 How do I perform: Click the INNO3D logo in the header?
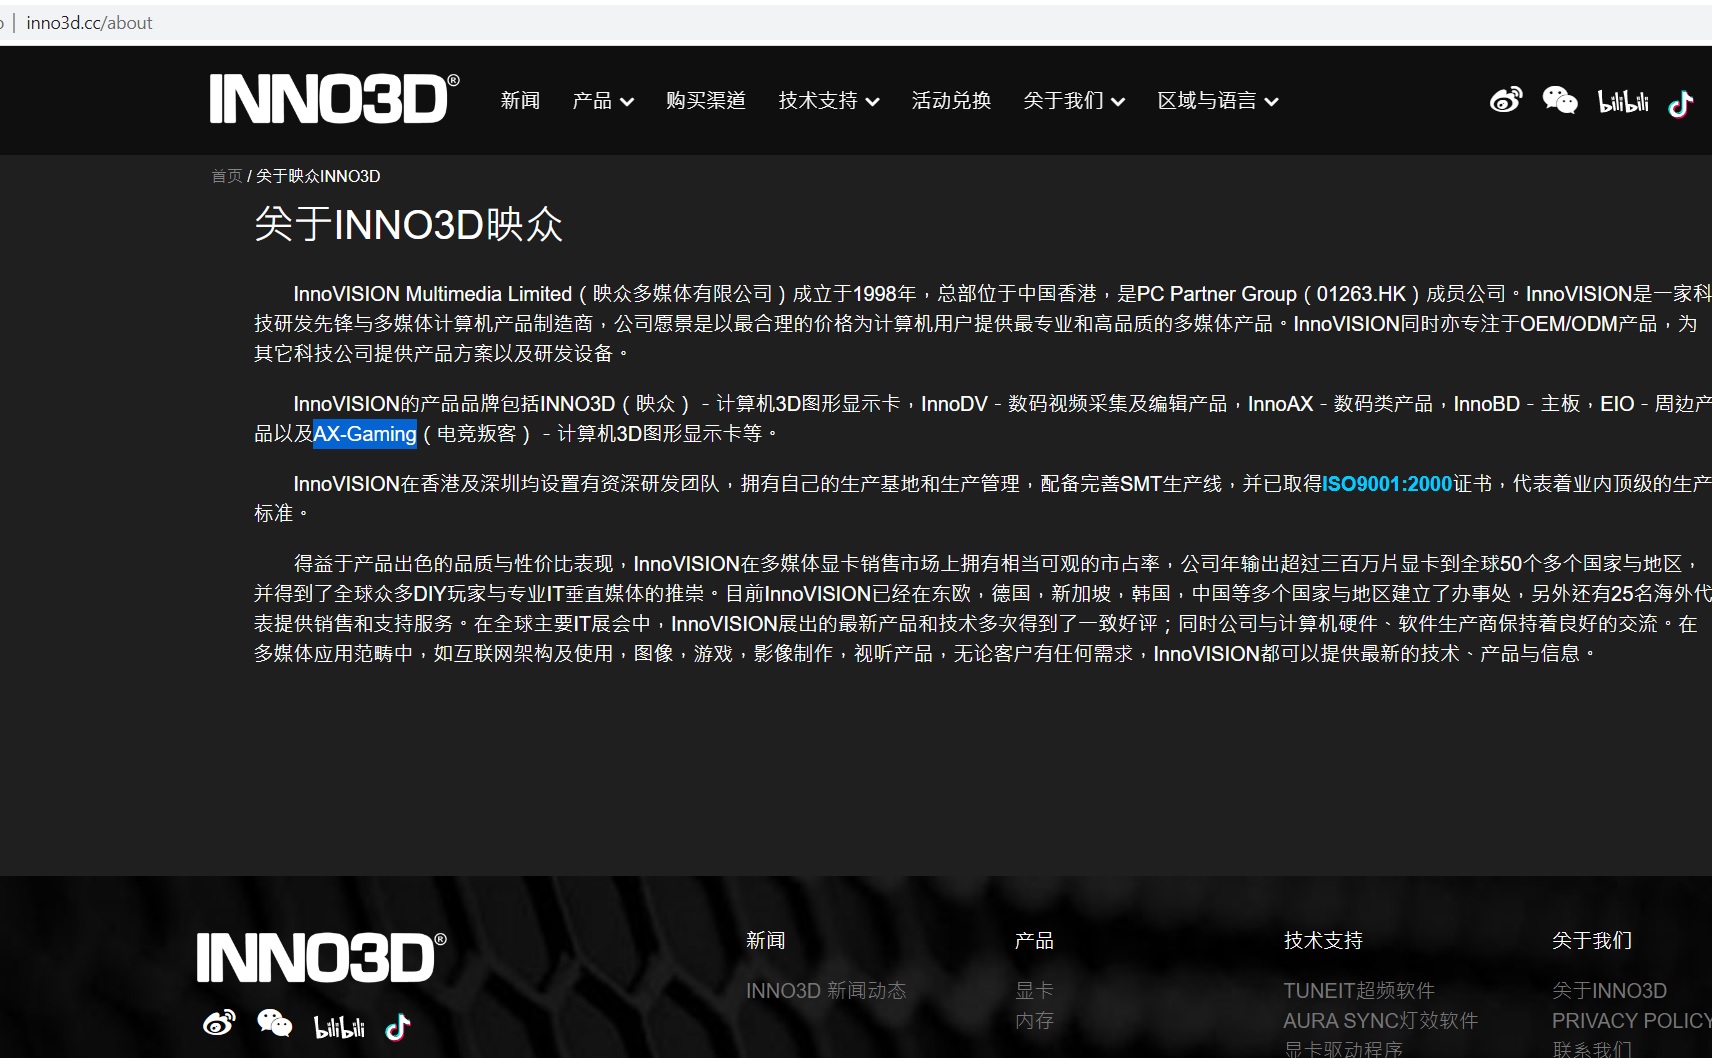[334, 99]
